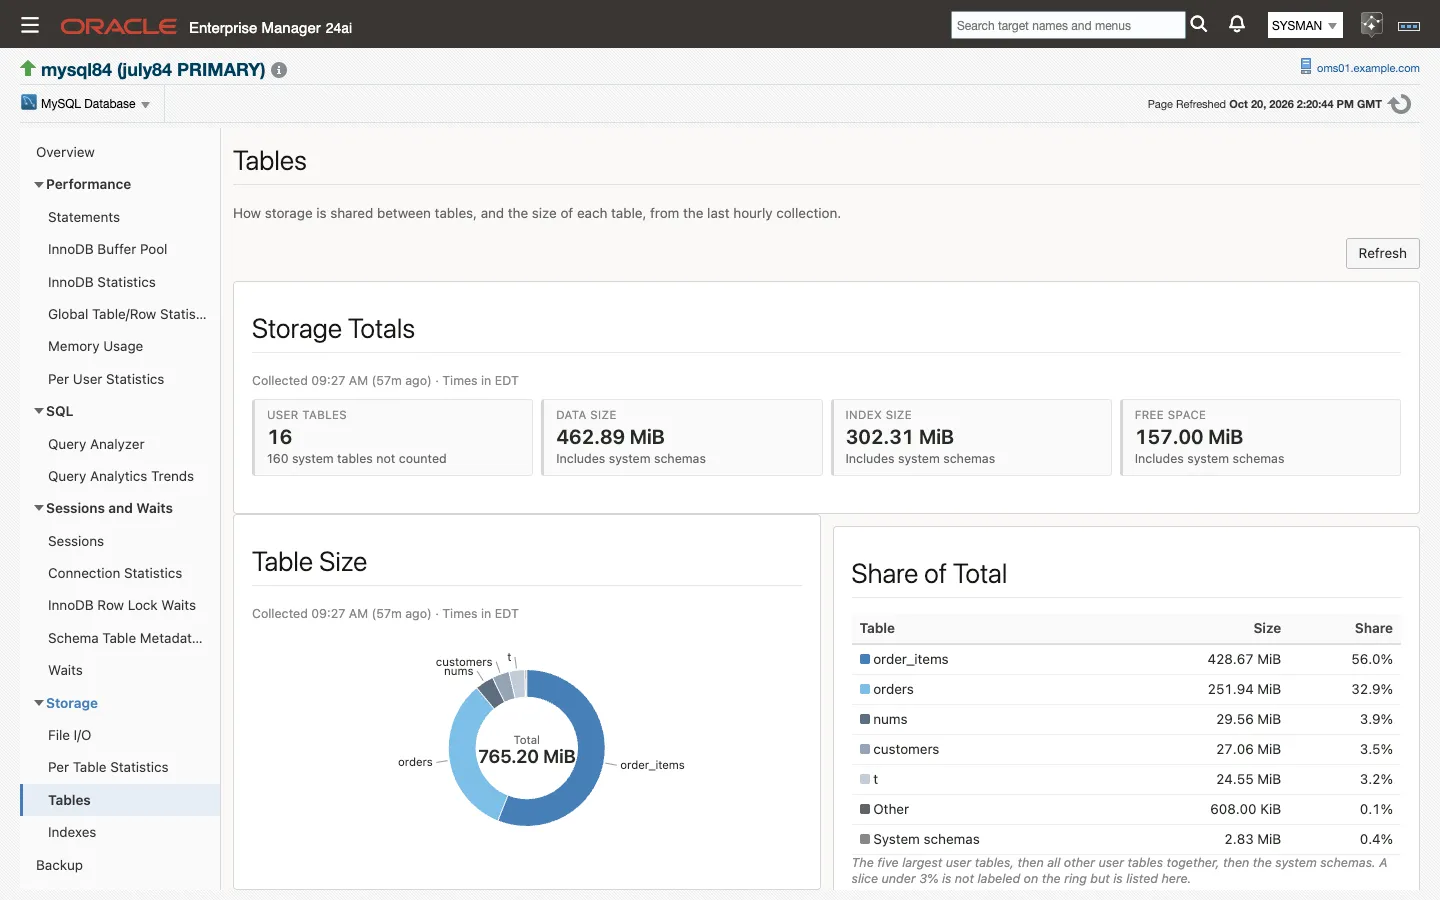The image size is (1440, 900).
Task: Open Query Analyzer page
Action: tap(96, 444)
